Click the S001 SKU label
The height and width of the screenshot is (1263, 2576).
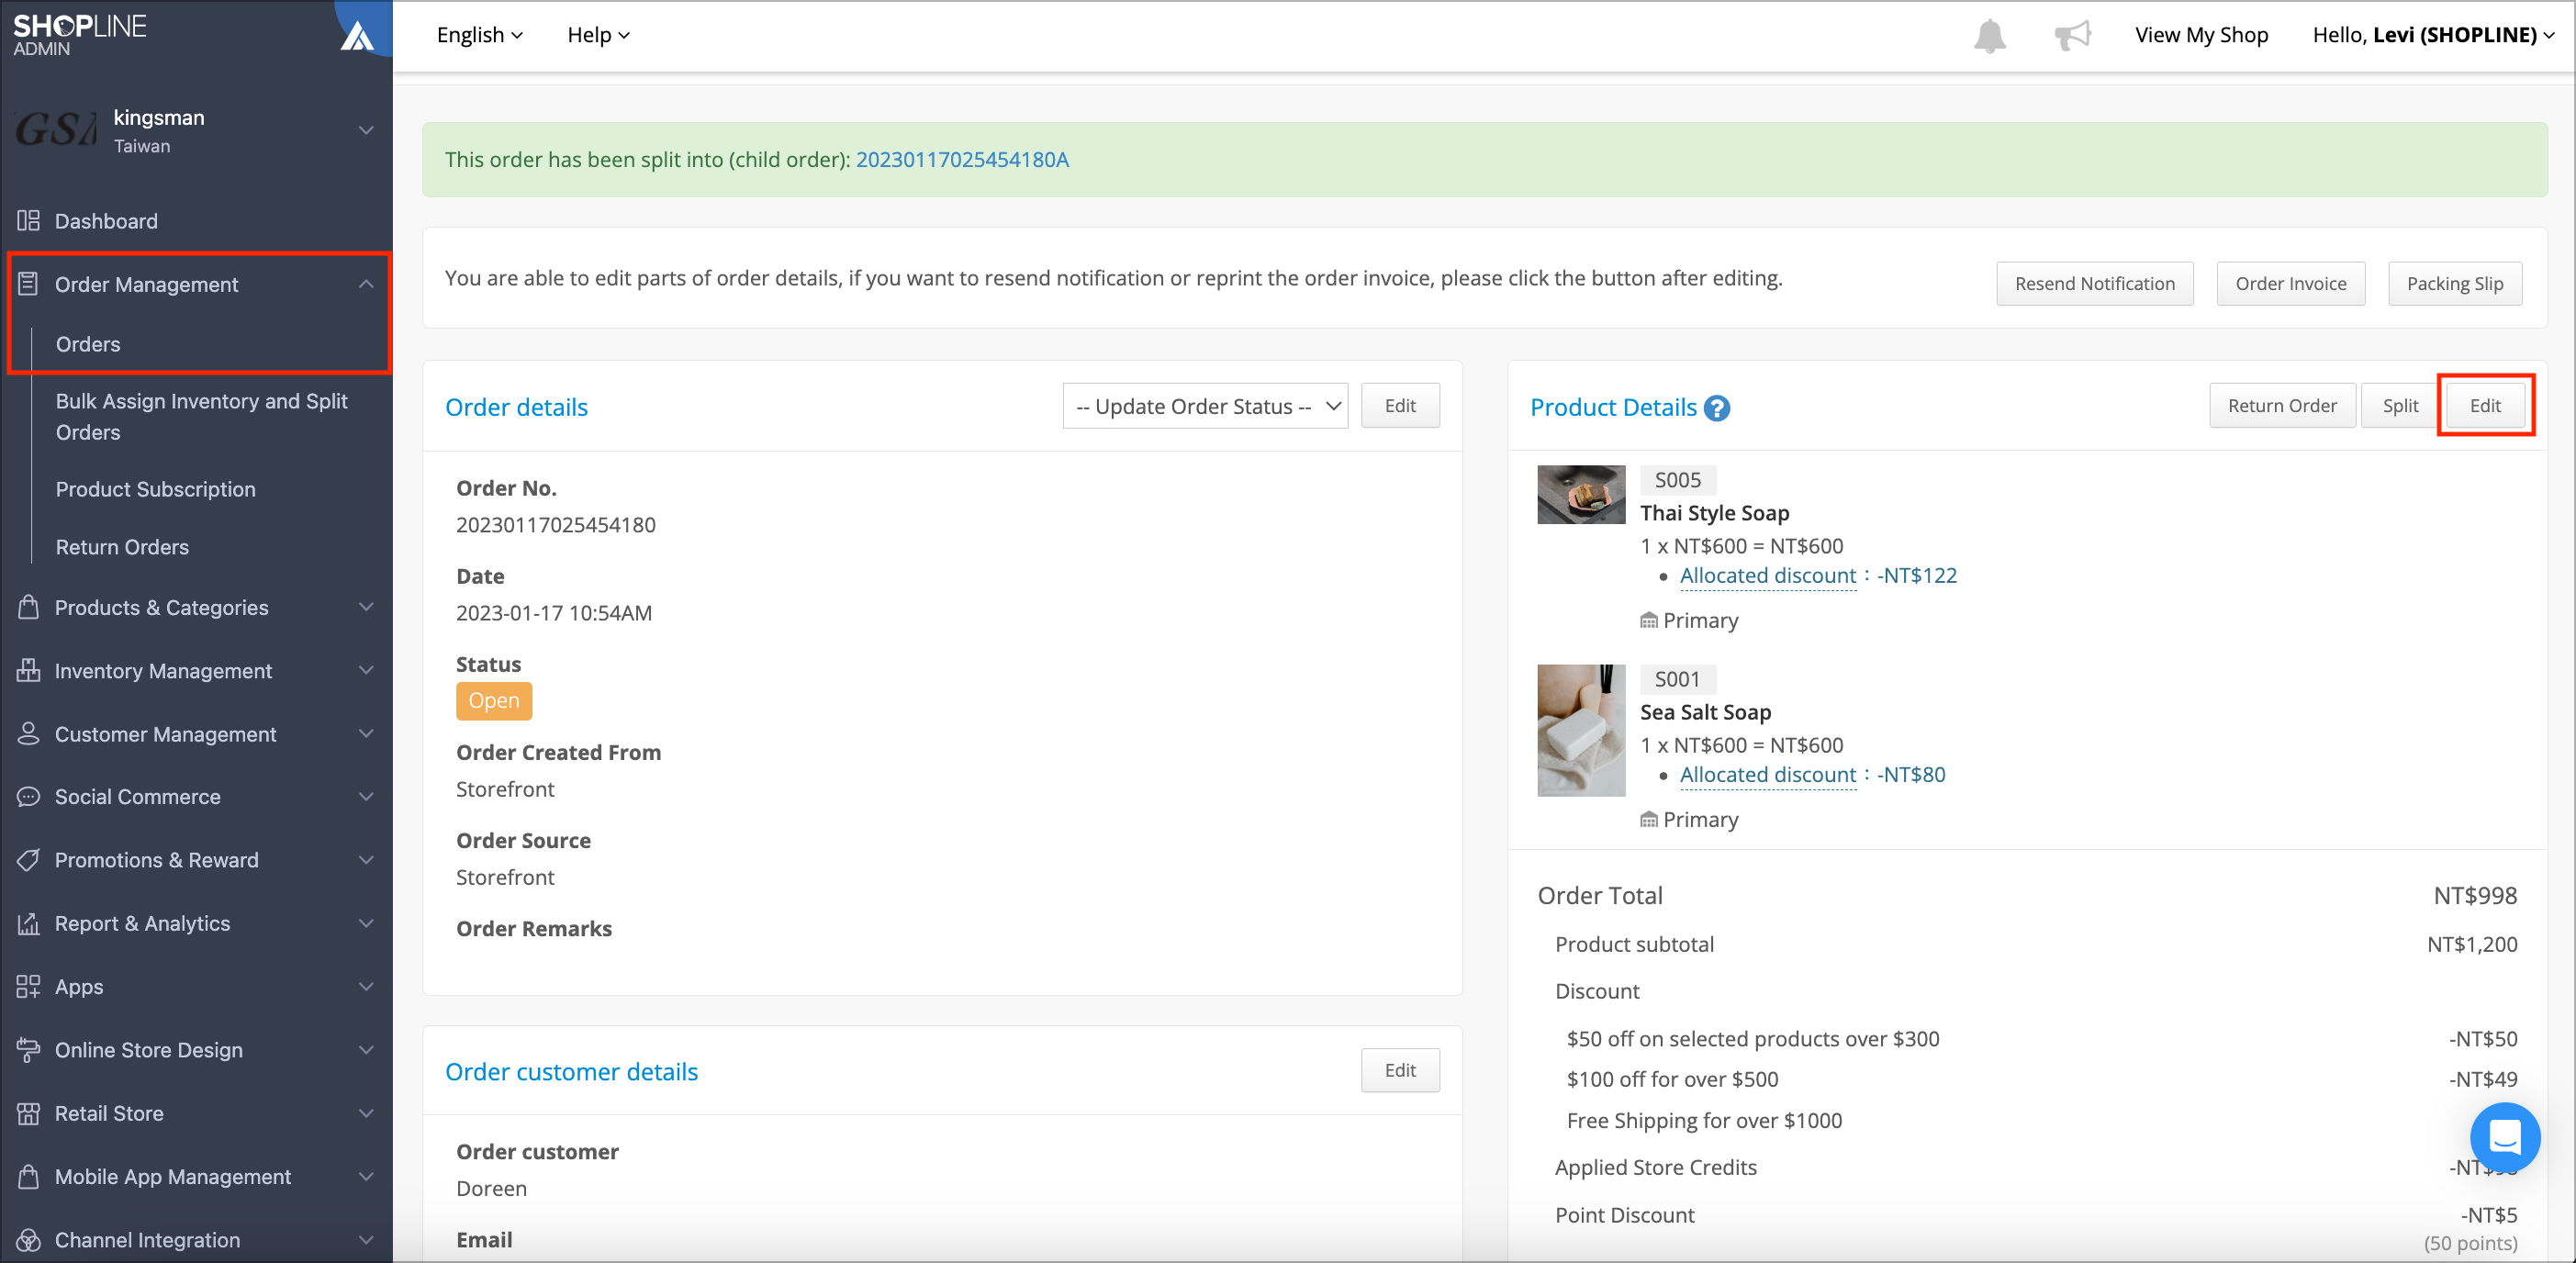(x=1677, y=679)
